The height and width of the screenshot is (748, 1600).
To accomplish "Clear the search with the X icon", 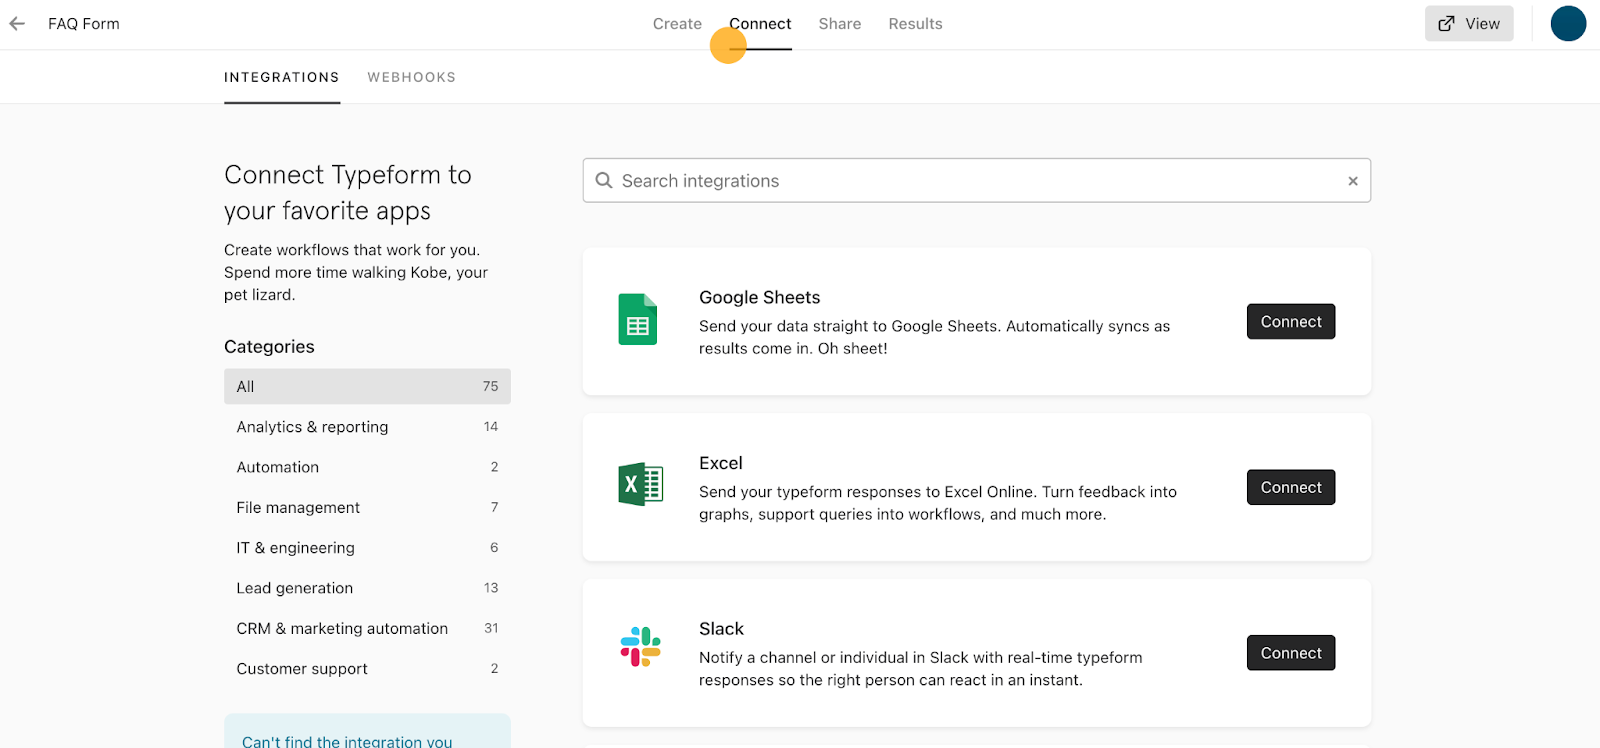I will tap(1353, 181).
